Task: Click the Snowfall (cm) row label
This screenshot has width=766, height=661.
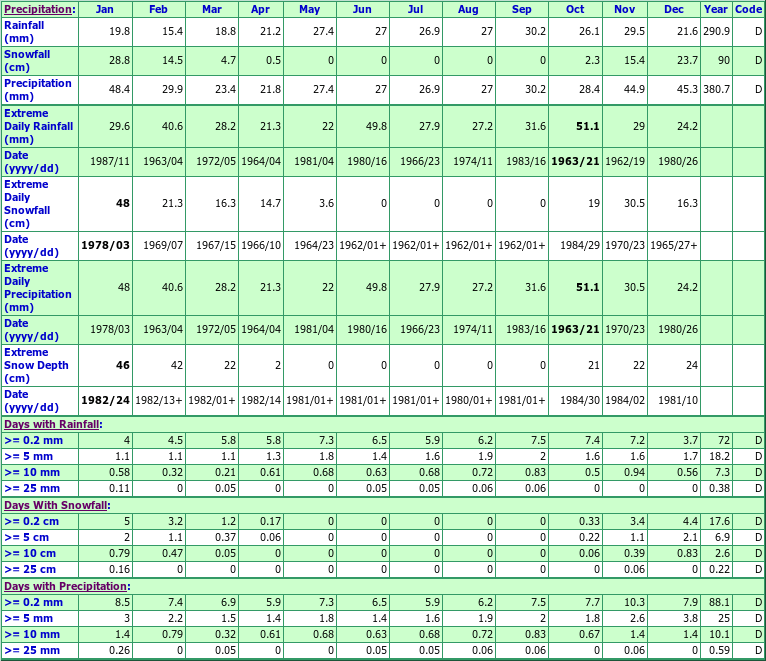Action: click(x=27, y=60)
